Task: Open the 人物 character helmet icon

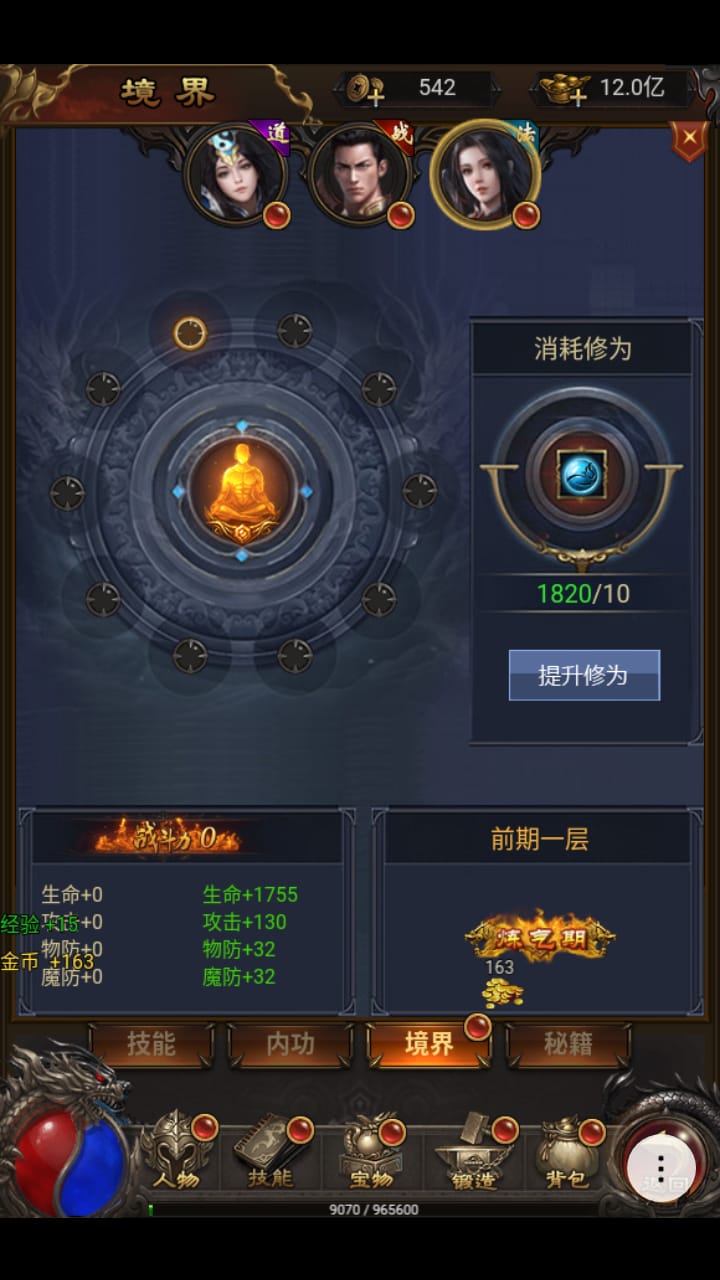Action: 177,1152
